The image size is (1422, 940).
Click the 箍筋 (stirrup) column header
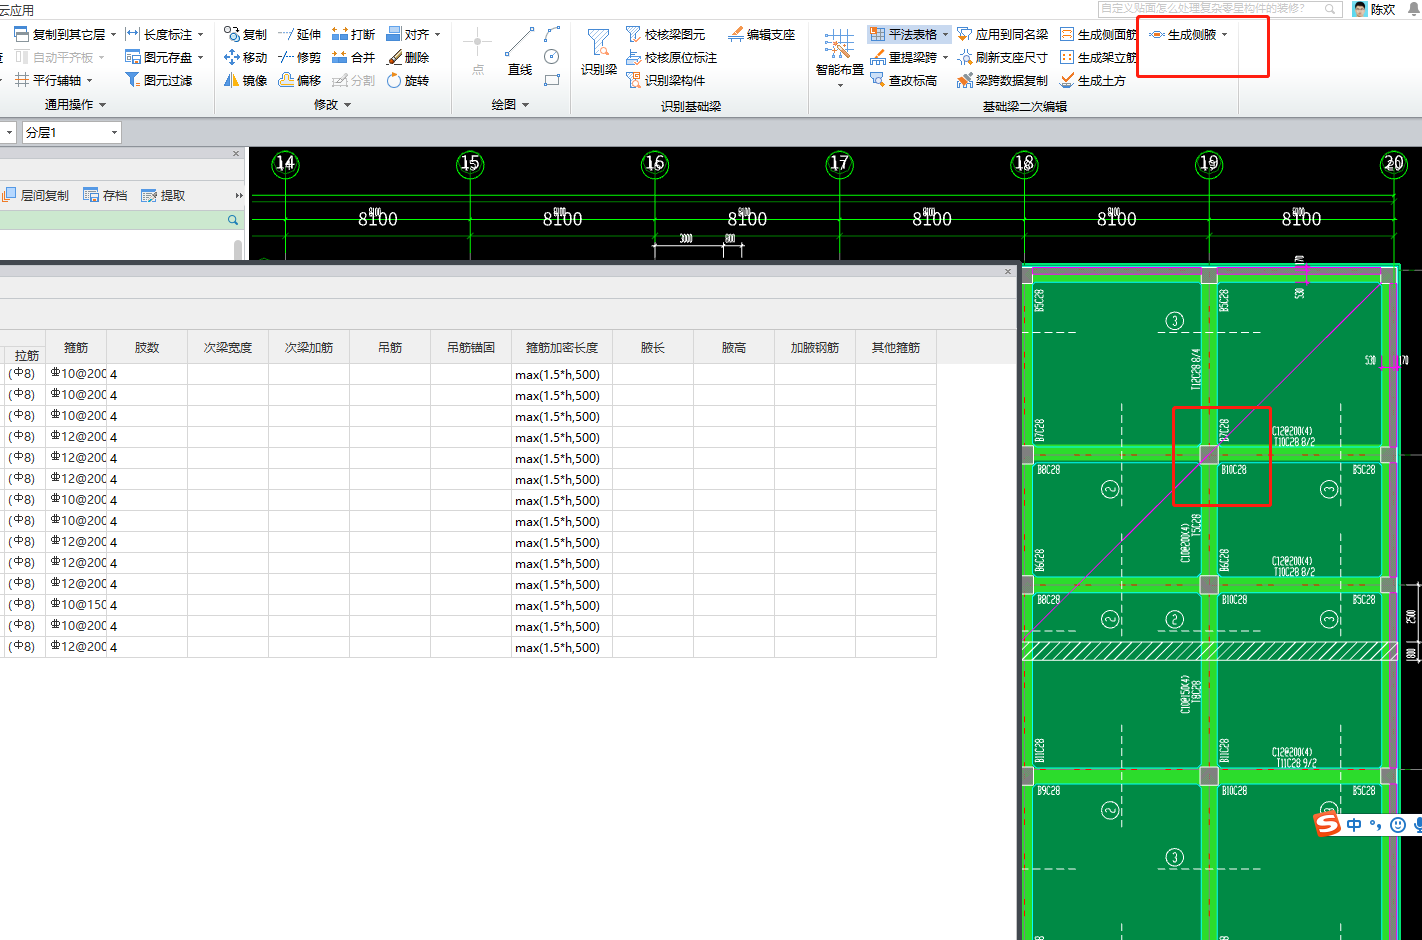coord(76,347)
